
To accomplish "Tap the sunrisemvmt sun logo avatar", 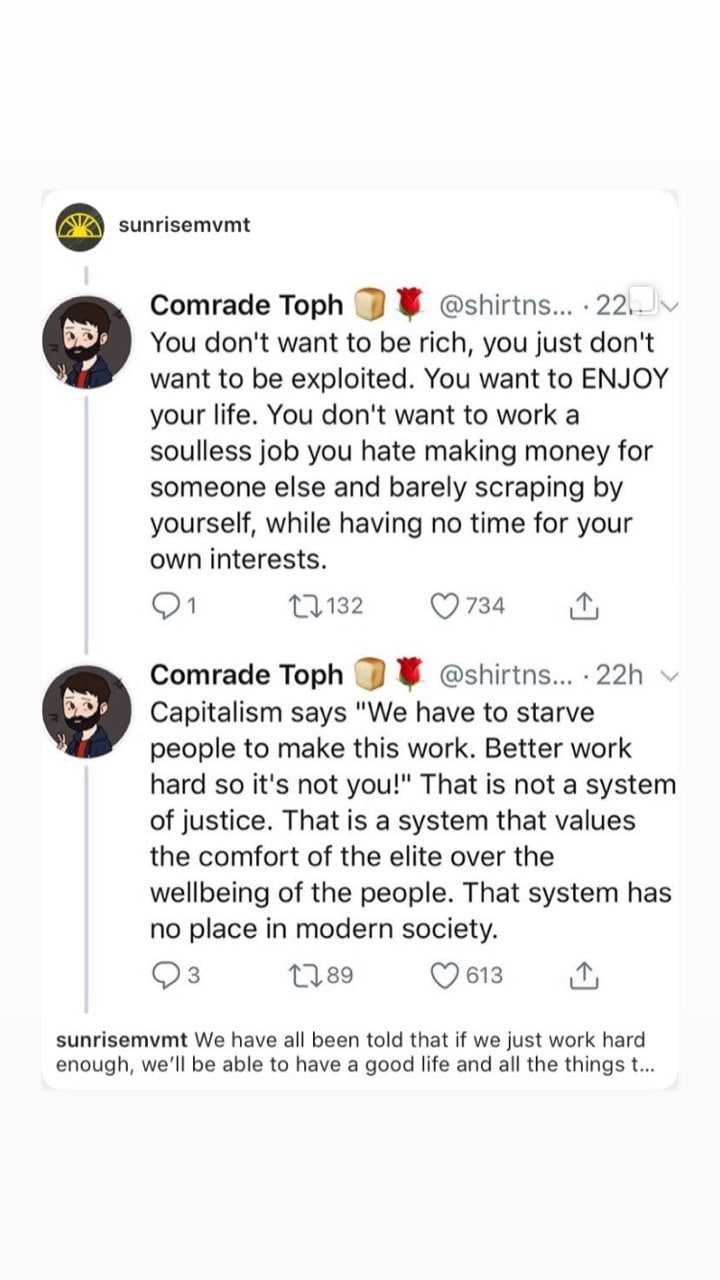I will [81, 226].
